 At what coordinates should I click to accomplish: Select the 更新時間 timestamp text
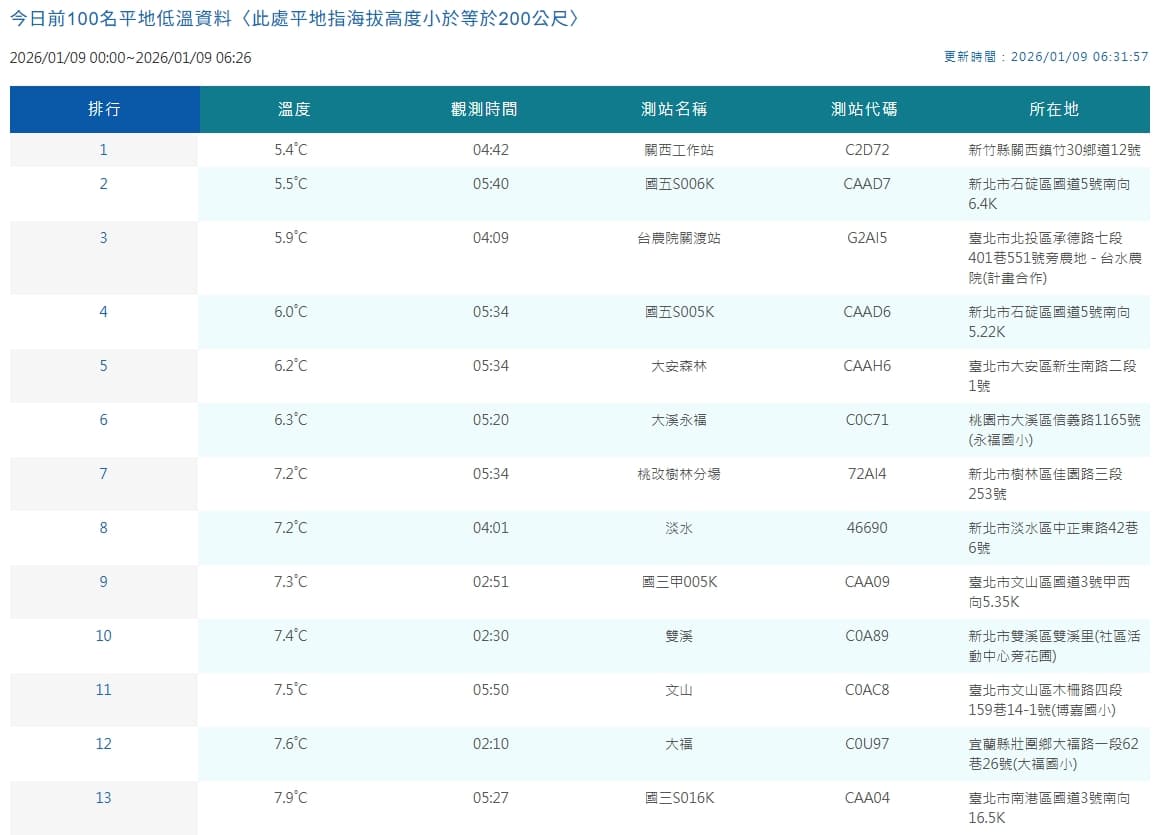[x=1046, y=56]
